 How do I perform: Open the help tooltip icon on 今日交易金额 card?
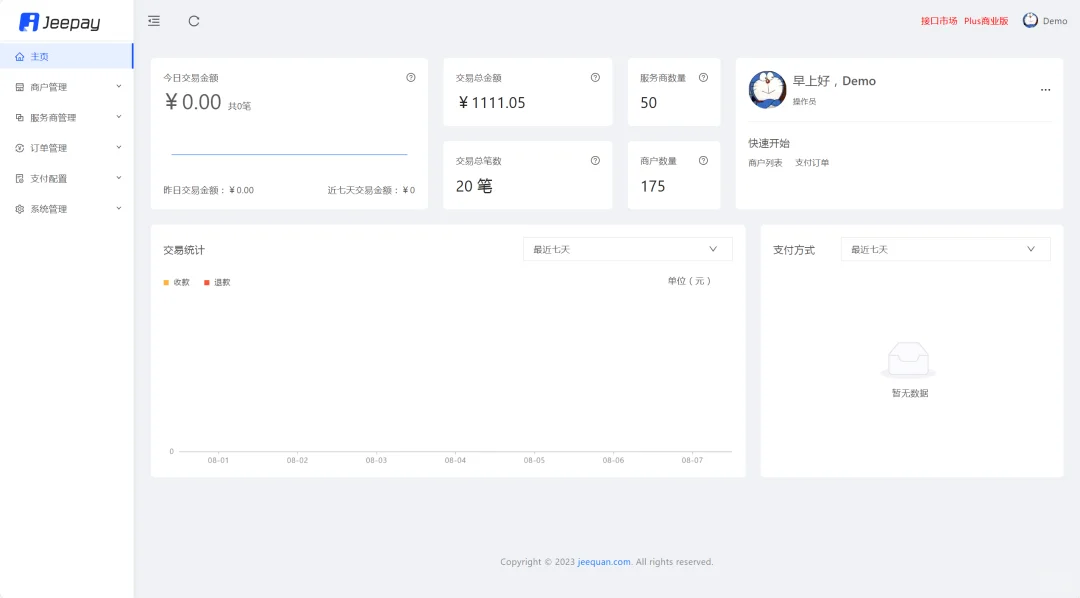coord(410,76)
